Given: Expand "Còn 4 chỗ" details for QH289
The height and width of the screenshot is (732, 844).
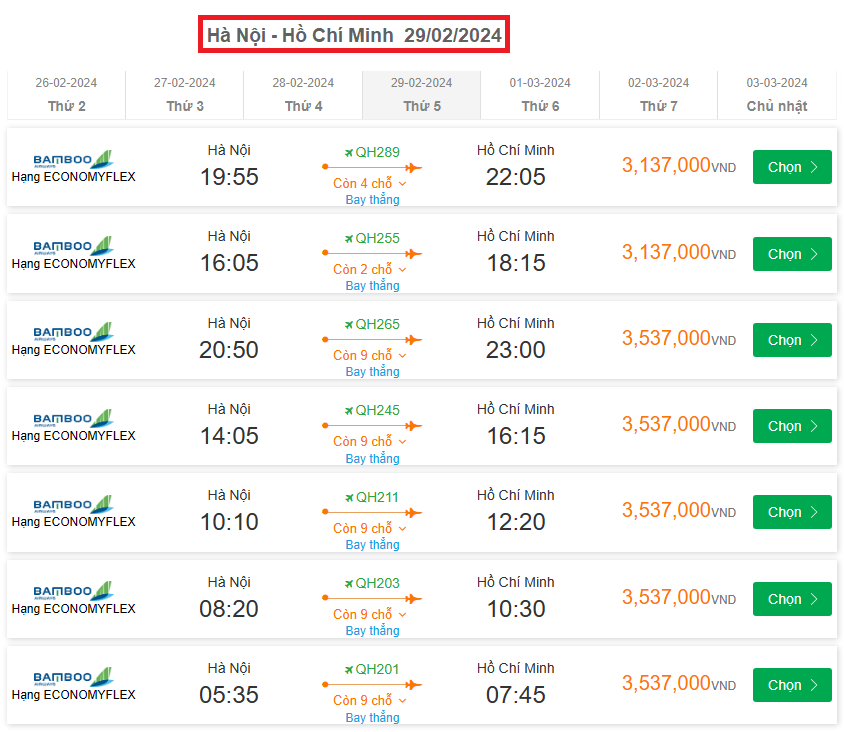Looking at the screenshot, I should click(370, 184).
